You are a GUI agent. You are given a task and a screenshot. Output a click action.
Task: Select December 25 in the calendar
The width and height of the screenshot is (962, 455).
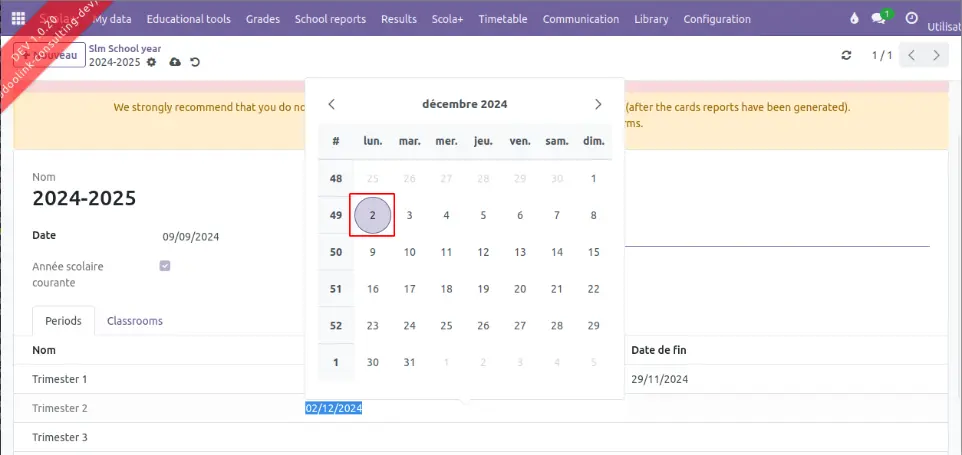point(446,325)
